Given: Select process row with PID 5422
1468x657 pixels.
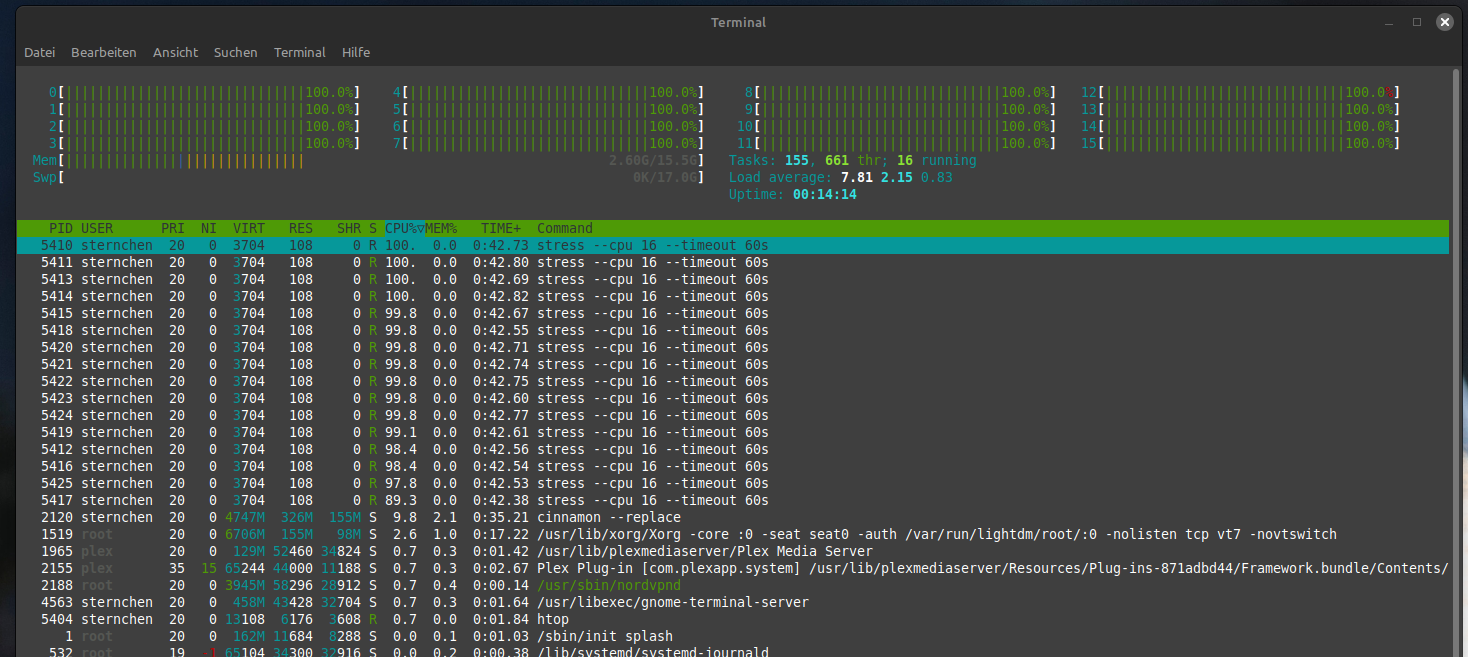Looking at the screenshot, I should 733,381.
